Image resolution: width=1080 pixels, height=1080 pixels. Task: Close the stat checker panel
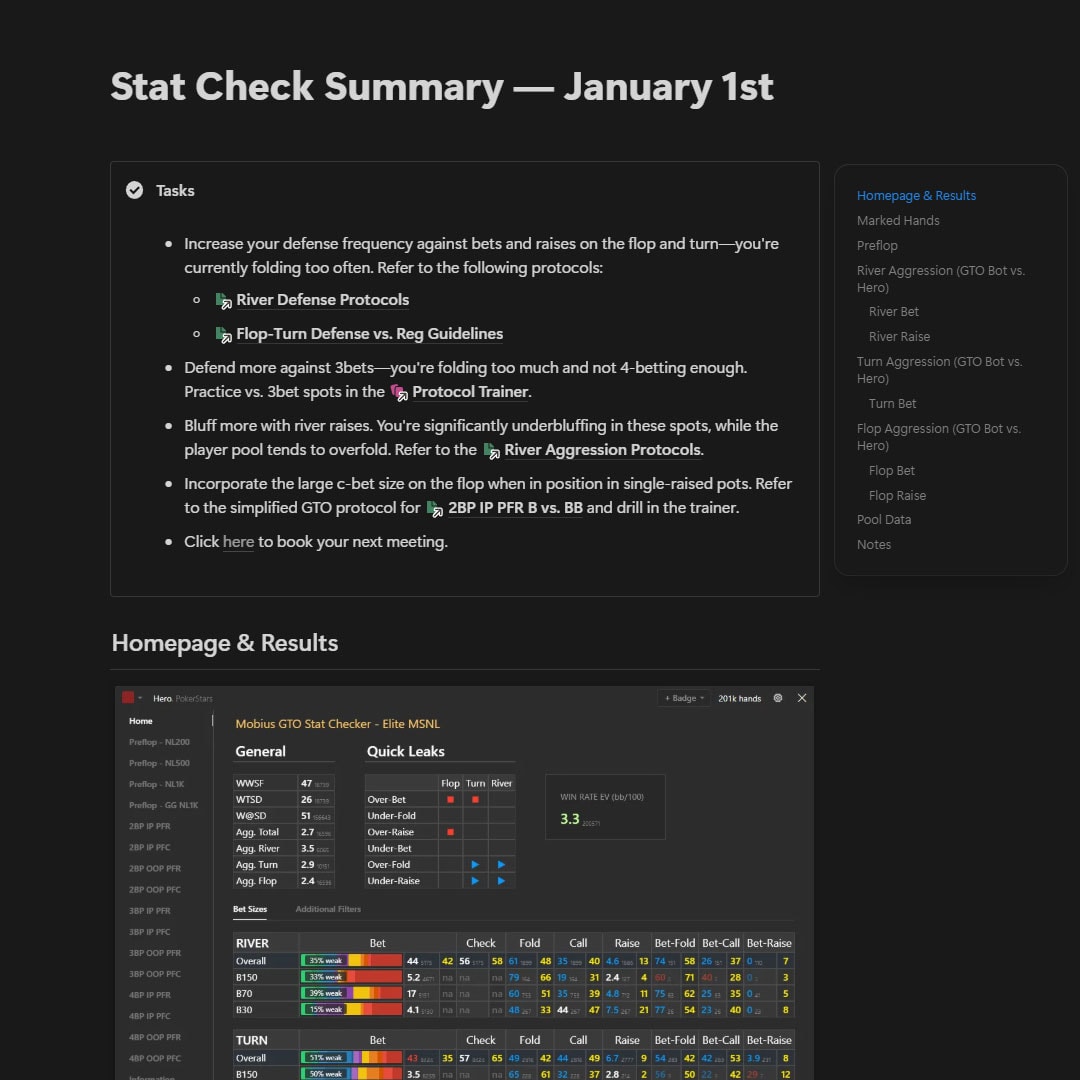coord(802,698)
